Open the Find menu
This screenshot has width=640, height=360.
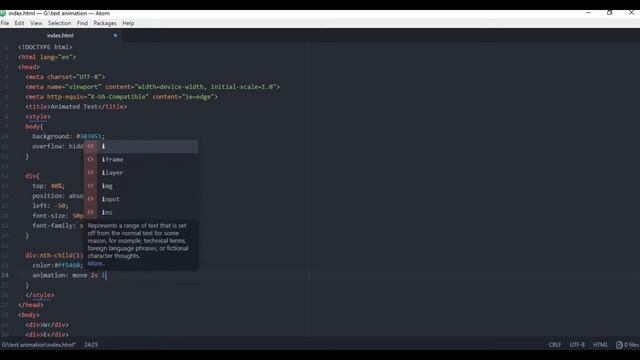point(82,23)
